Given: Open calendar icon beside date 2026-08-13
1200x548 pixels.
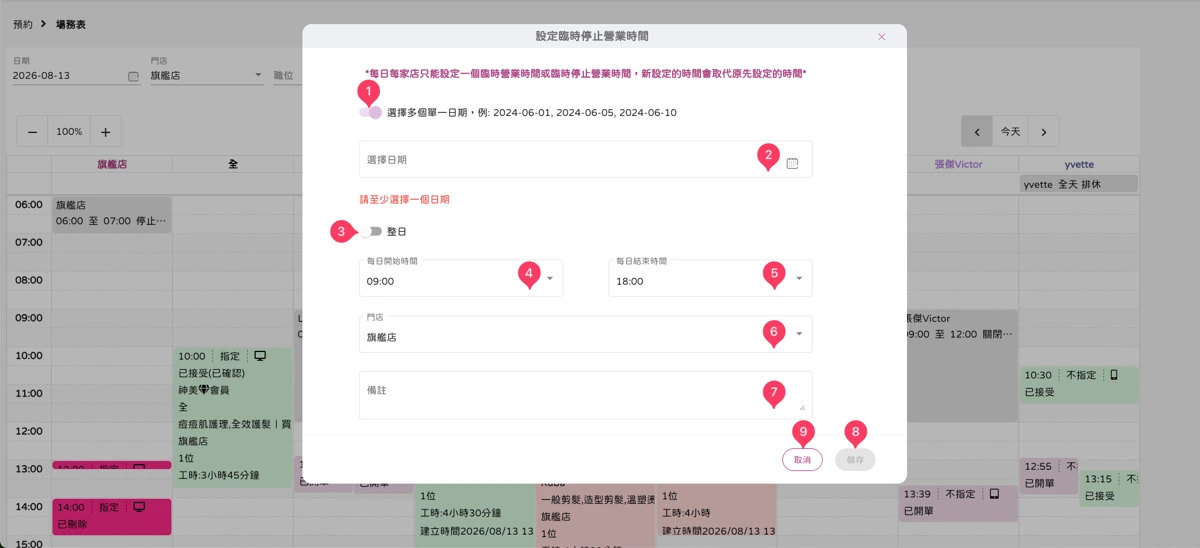Looking at the screenshot, I should point(133,76).
